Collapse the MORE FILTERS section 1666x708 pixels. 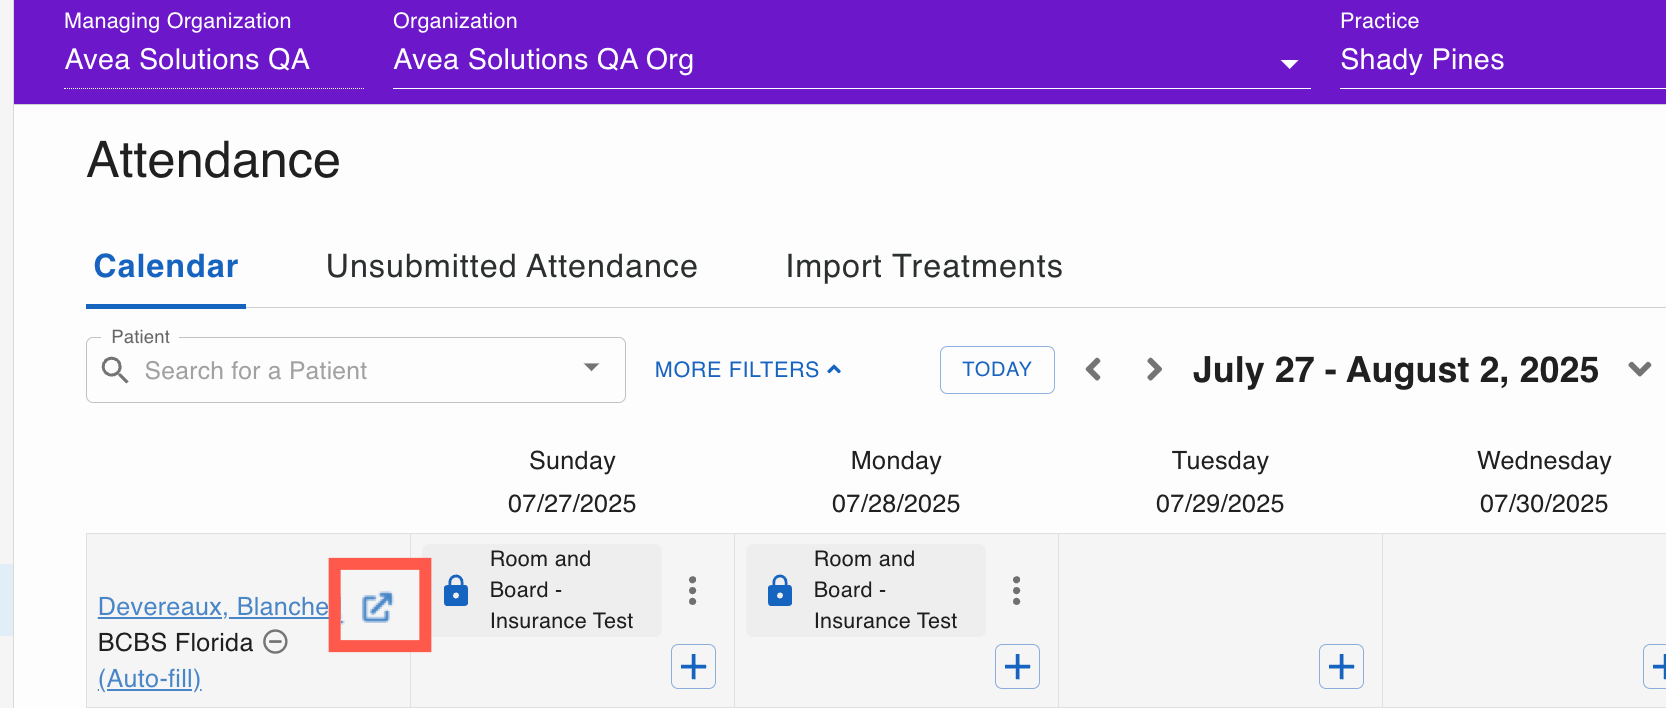pyautogui.click(x=747, y=370)
